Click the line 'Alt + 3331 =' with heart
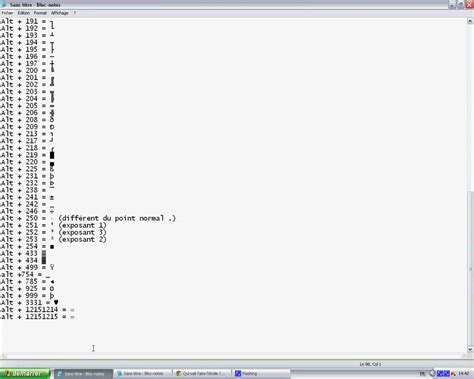Image resolution: width=474 pixels, height=379 pixels. click(29, 303)
